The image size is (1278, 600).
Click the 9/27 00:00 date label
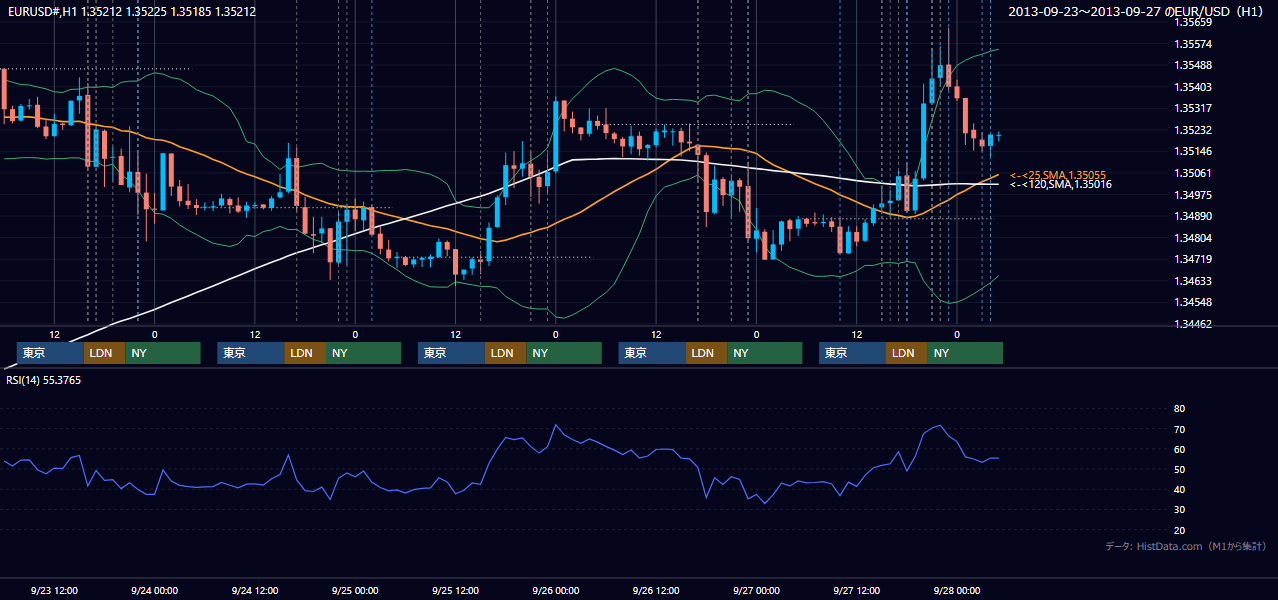756,590
